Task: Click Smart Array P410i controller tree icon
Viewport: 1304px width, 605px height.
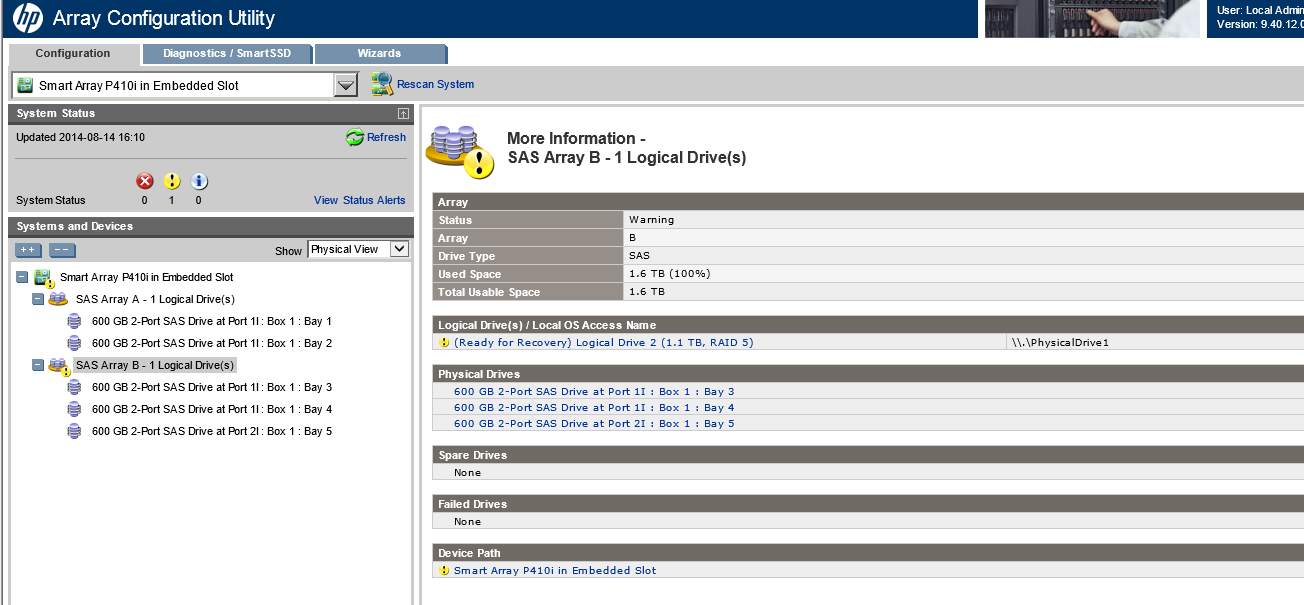Action: 44,278
